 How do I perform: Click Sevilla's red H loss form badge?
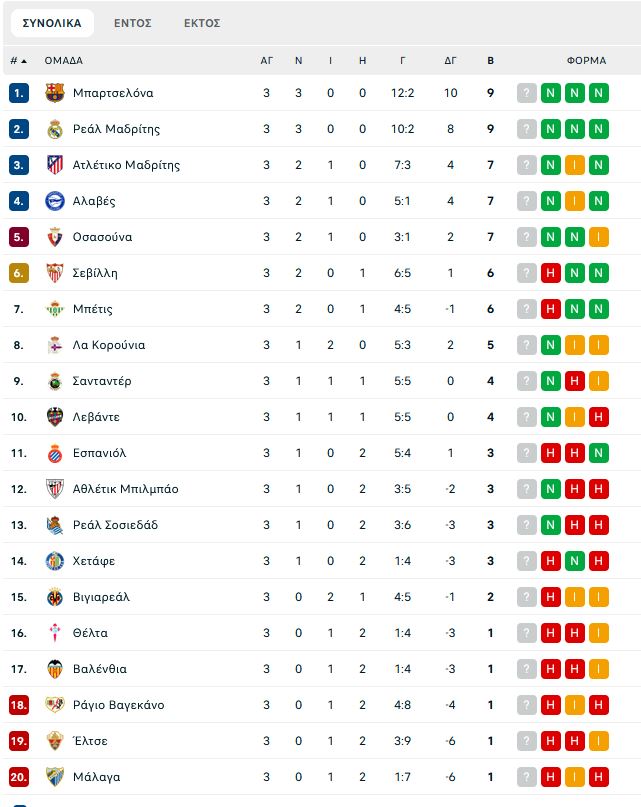(550, 273)
